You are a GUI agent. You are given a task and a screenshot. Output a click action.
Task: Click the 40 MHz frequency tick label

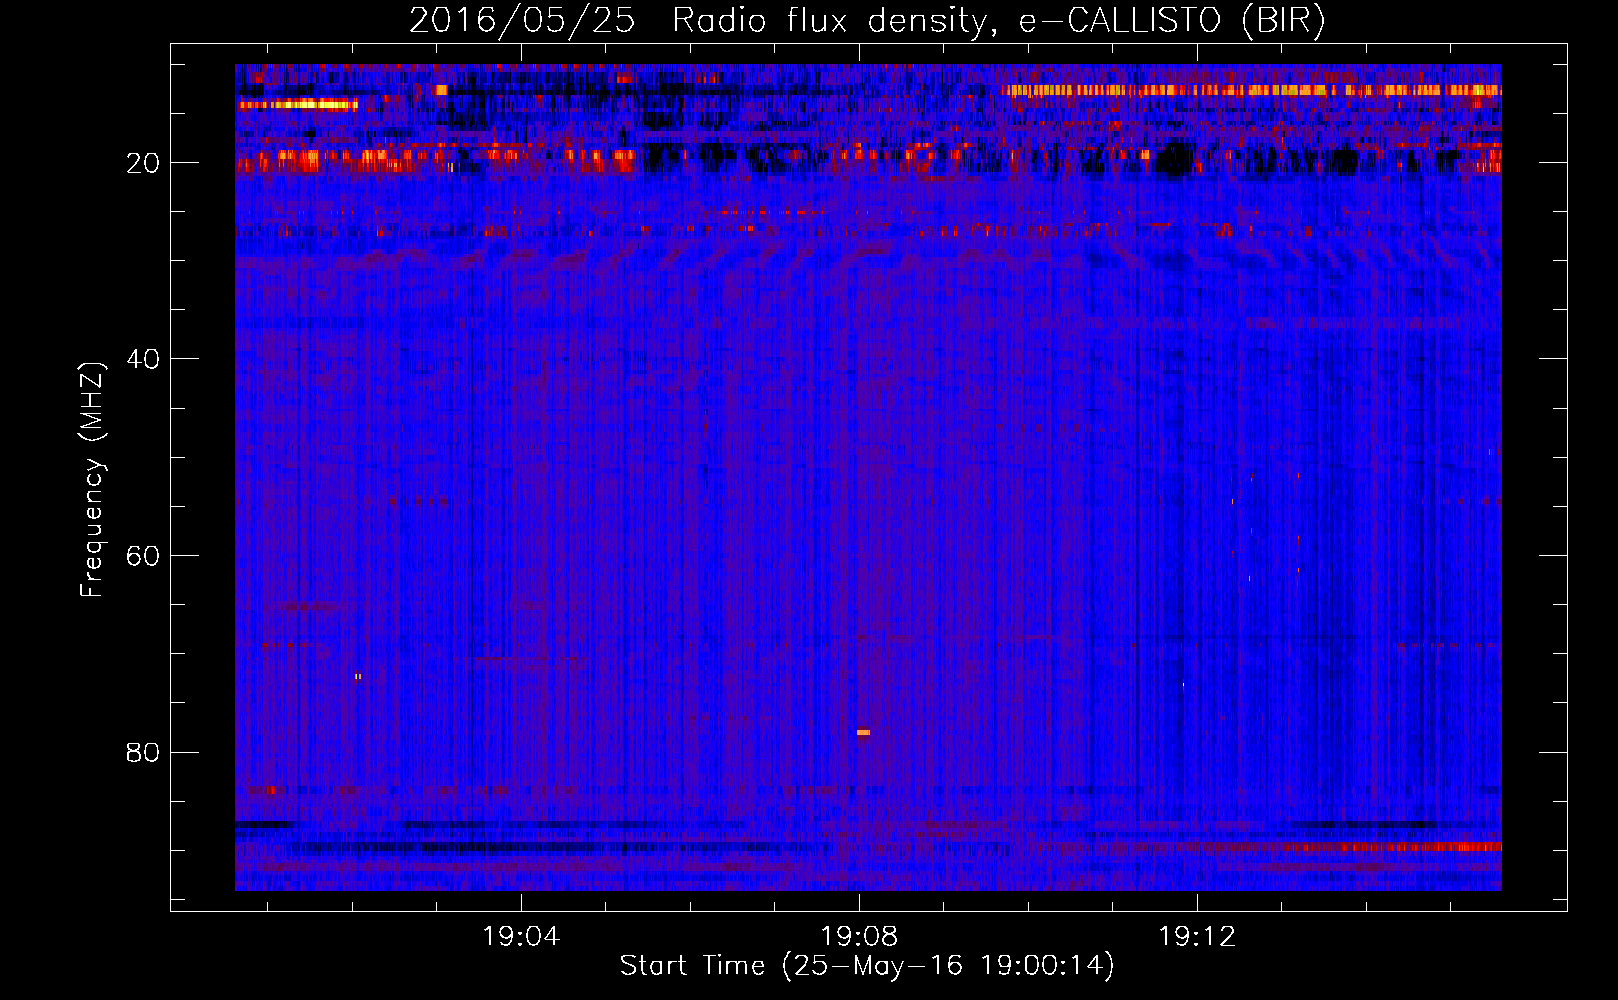pos(143,359)
